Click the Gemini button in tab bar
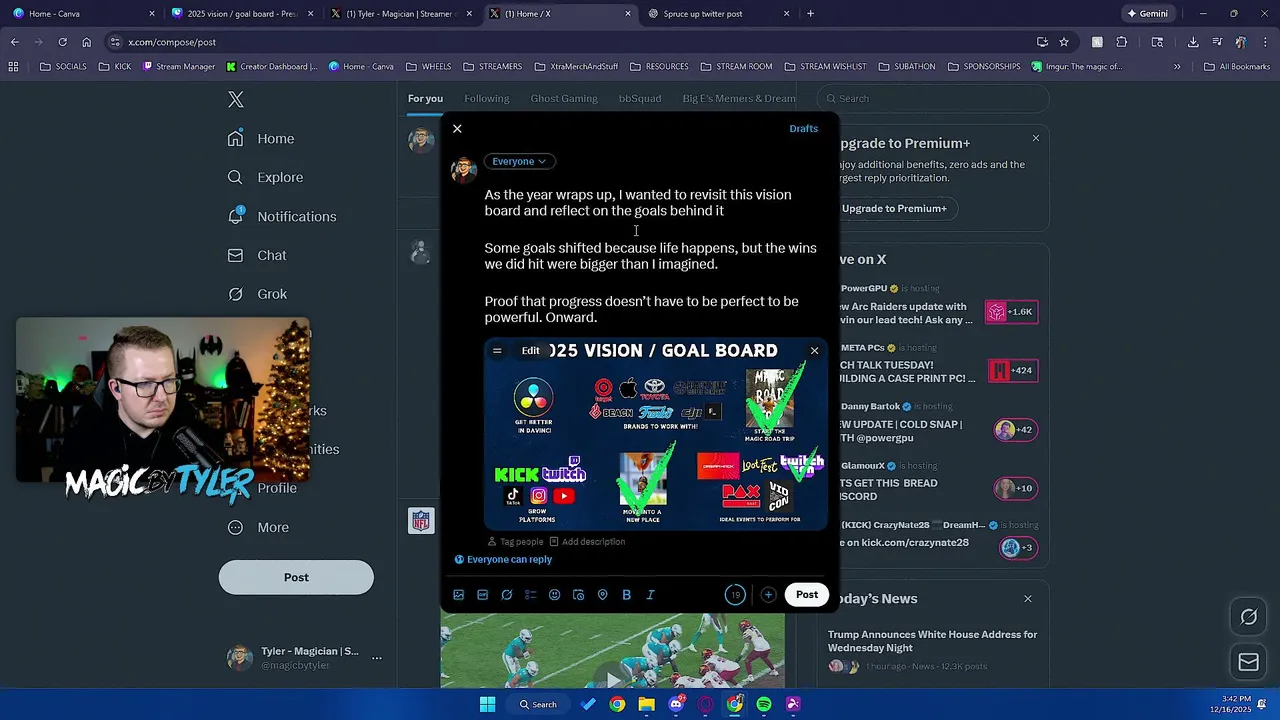1280x720 pixels. click(x=1147, y=14)
